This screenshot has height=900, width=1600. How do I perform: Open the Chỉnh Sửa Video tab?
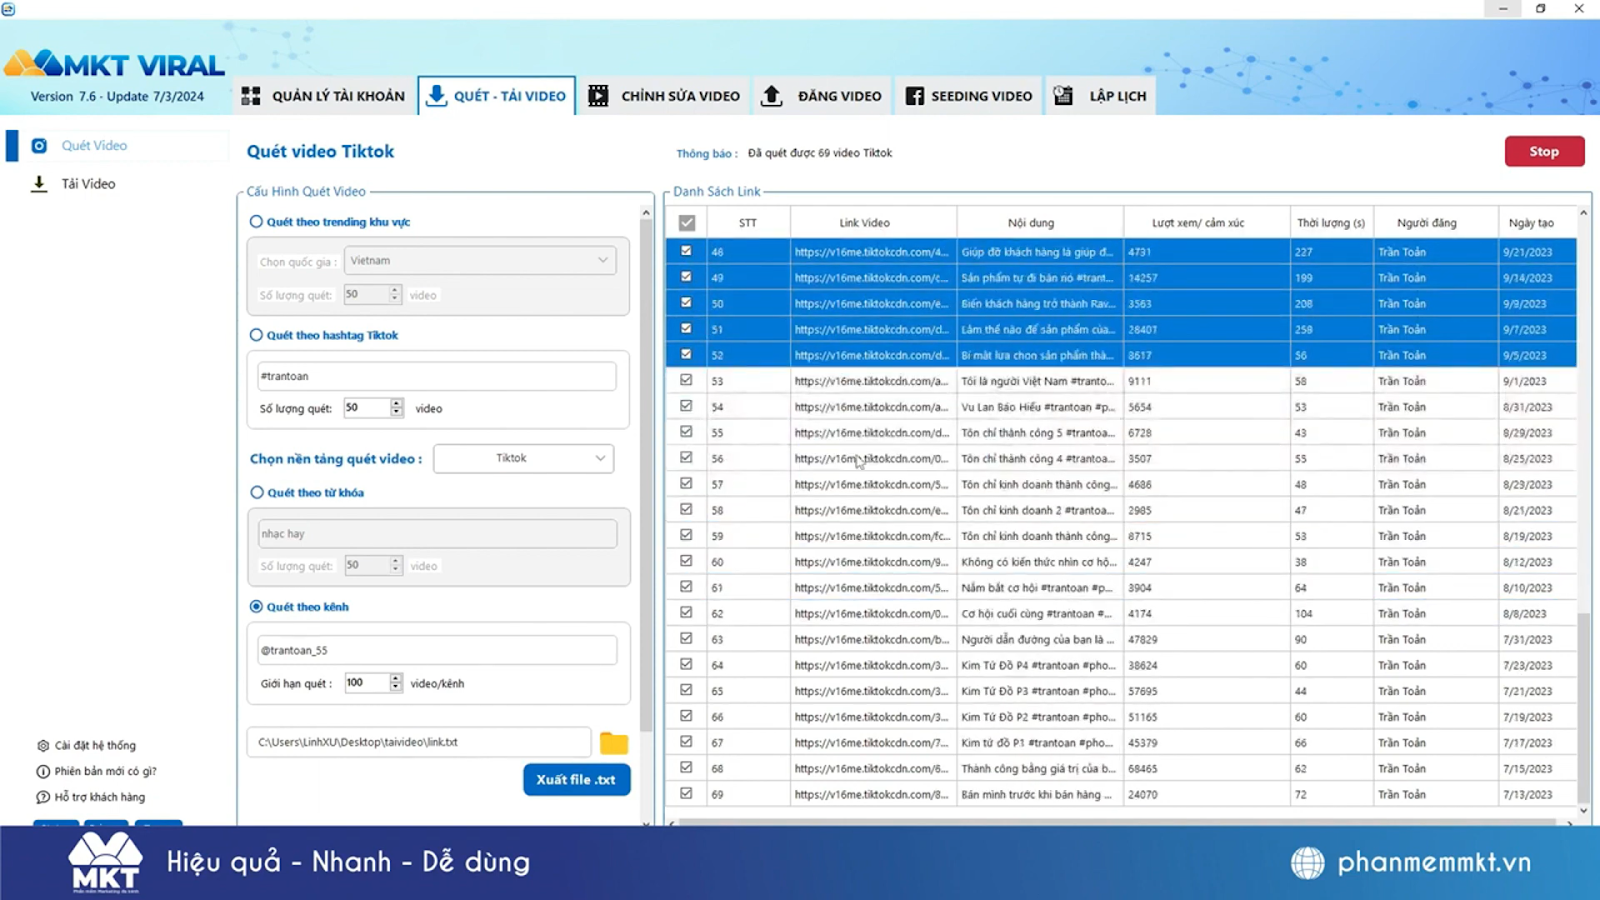click(664, 96)
